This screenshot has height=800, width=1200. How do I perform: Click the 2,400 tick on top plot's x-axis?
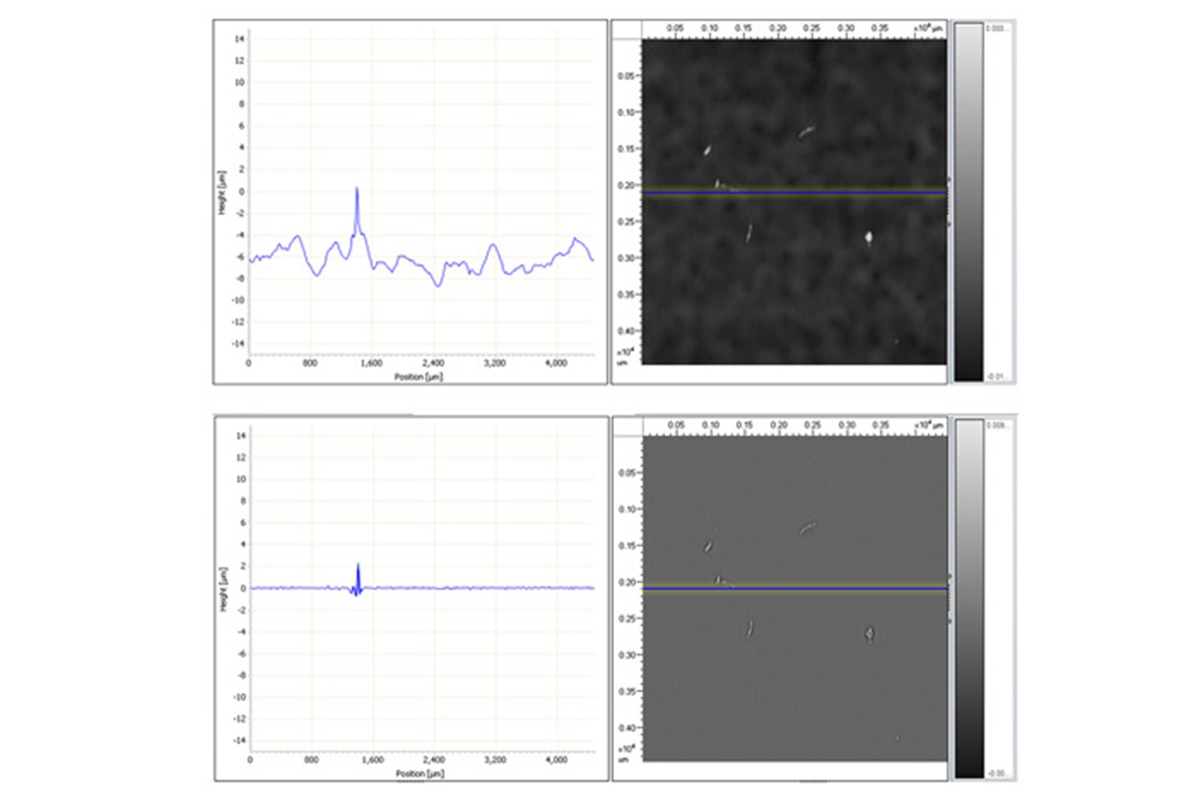pyautogui.click(x=433, y=364)
